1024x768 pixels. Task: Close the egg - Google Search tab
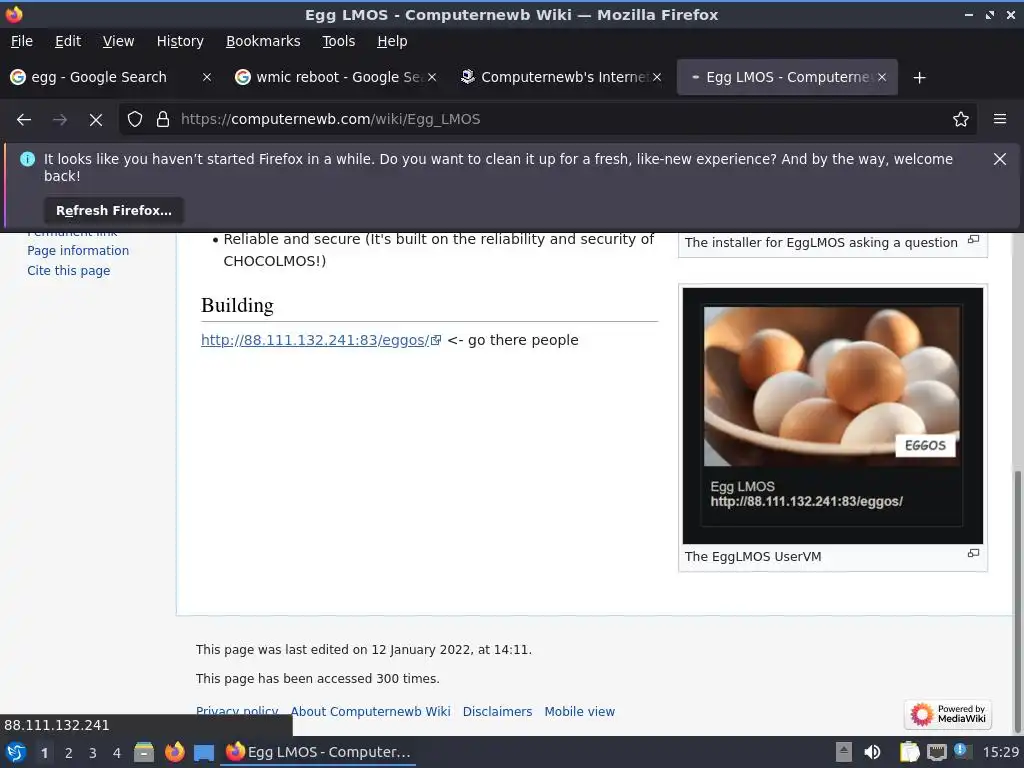[206, 78]
